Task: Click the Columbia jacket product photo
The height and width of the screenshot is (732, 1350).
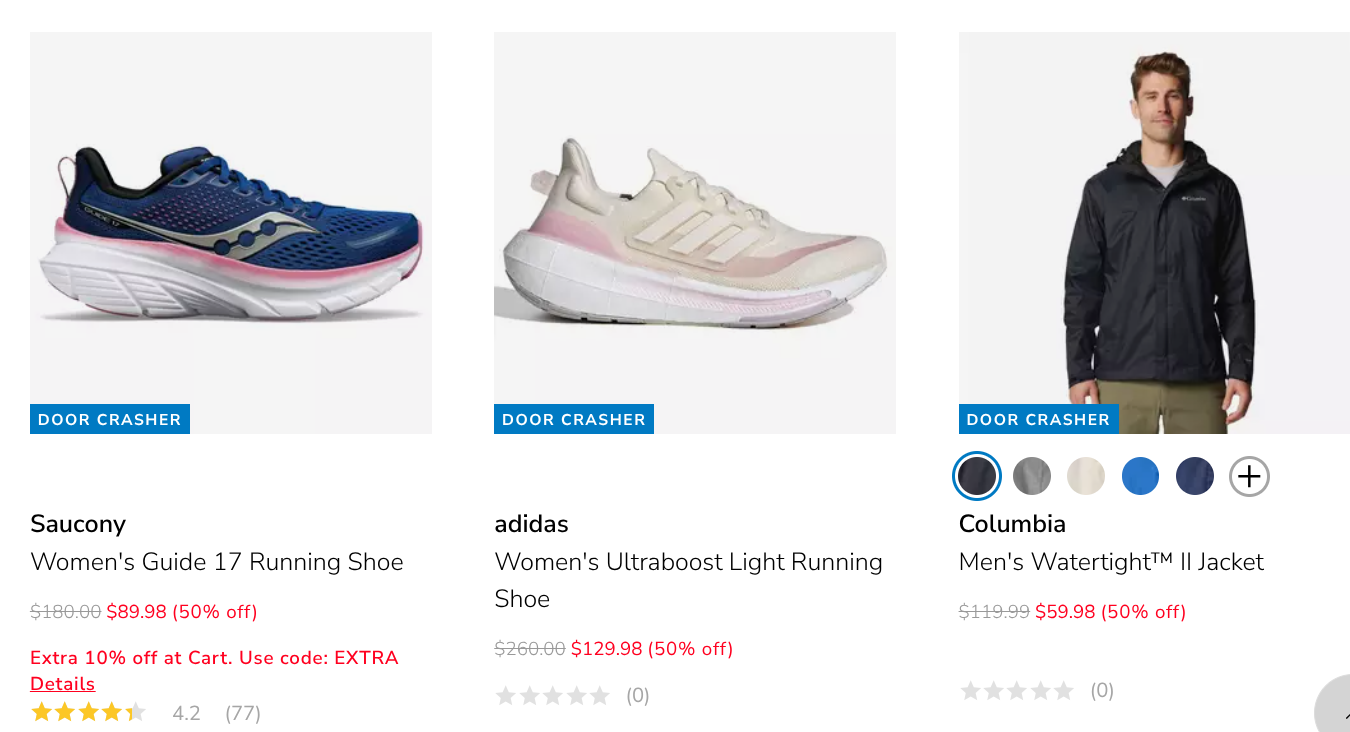Action: coord(1154,230)
